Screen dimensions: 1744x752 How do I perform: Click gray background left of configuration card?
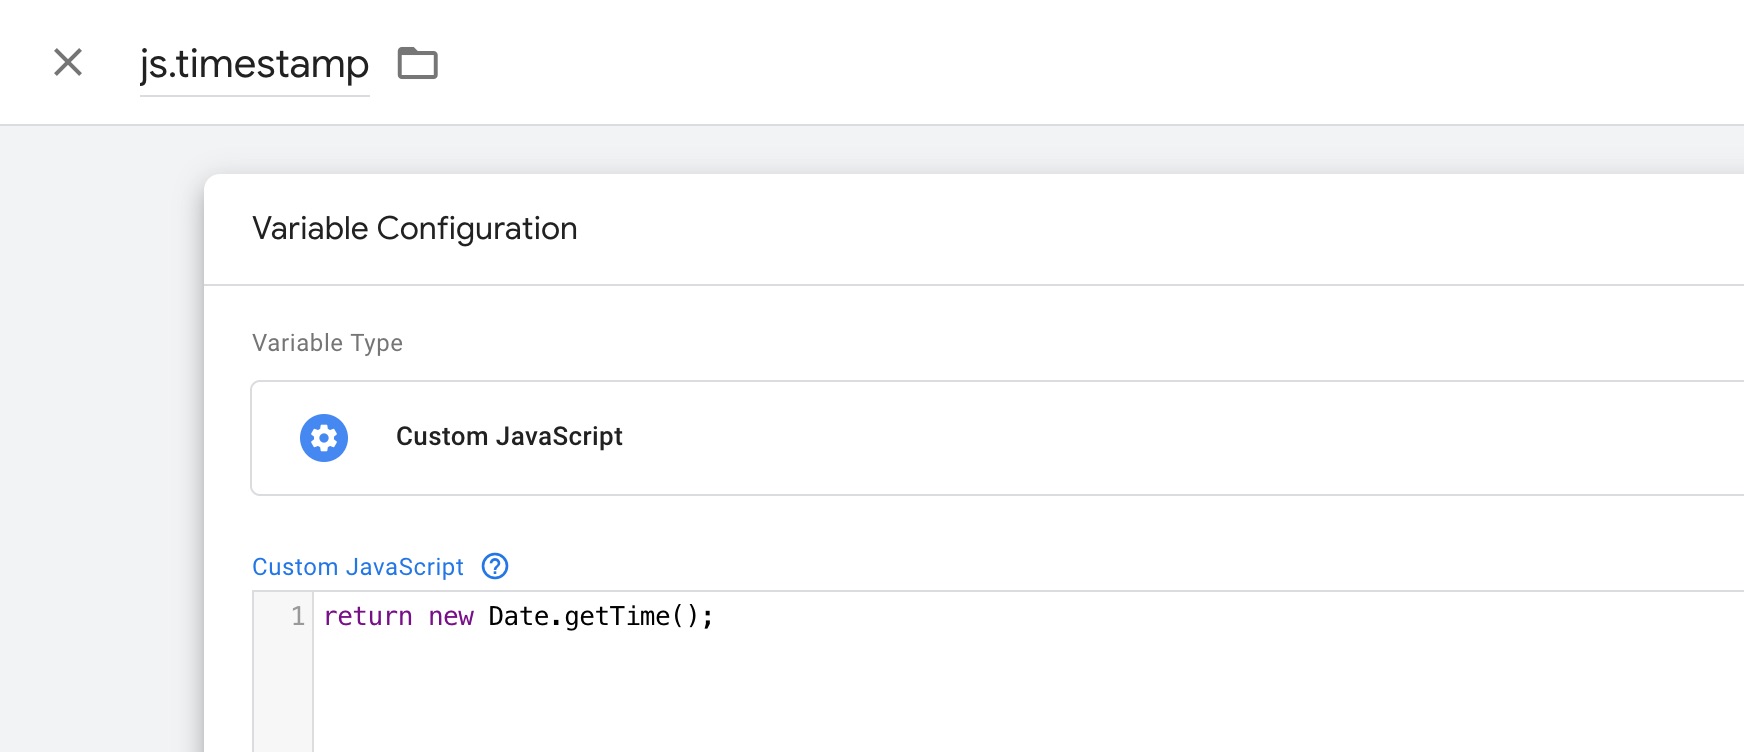coord(100,450)
